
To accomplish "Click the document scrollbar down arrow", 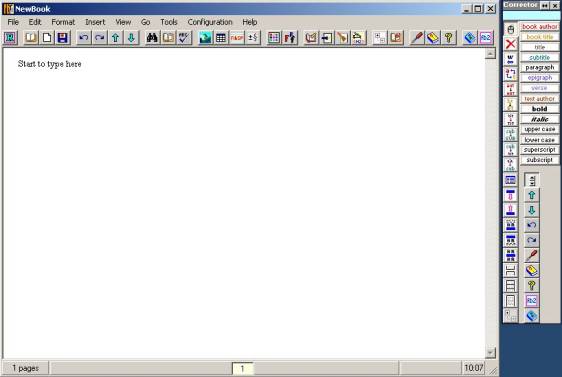I will pos(490,352).
